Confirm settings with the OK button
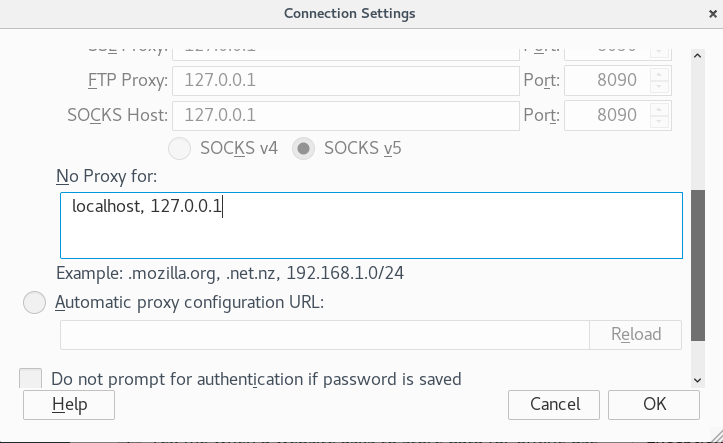This screenshot has width=723, height=443. click(x=654, y=405)
